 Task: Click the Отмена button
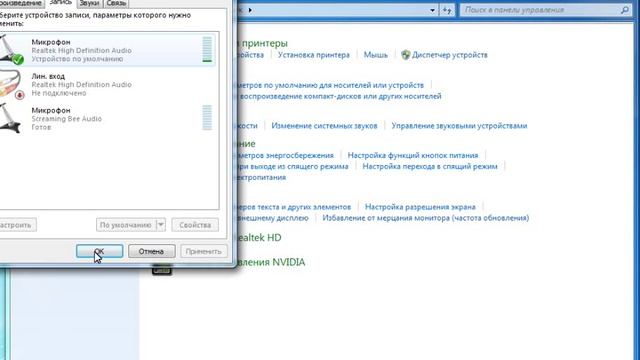click(x=151, y=251)
